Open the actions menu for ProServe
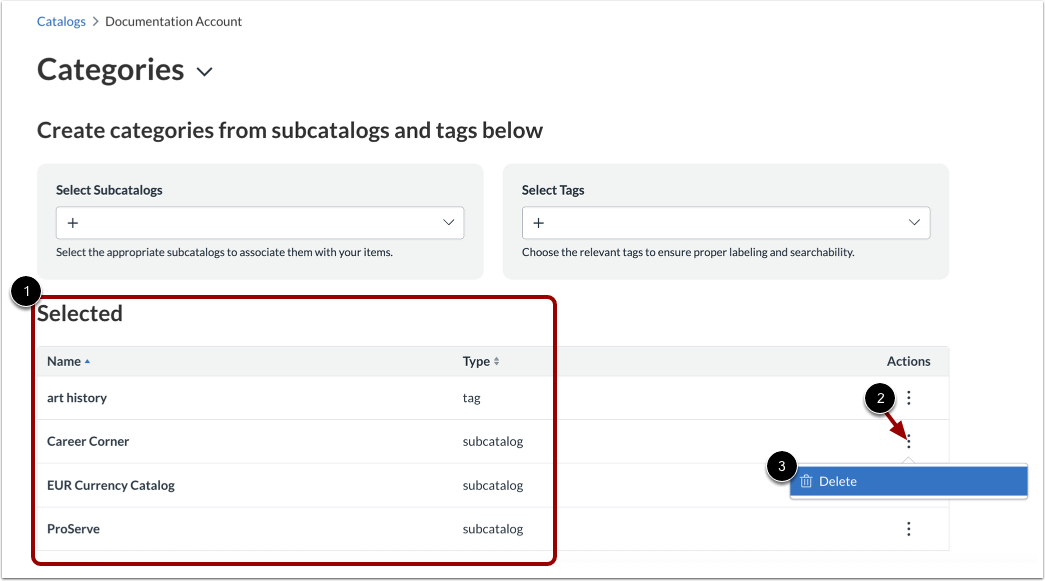Image resolution: width=1045 pixels, height=581 pixels. pos(908,528)
